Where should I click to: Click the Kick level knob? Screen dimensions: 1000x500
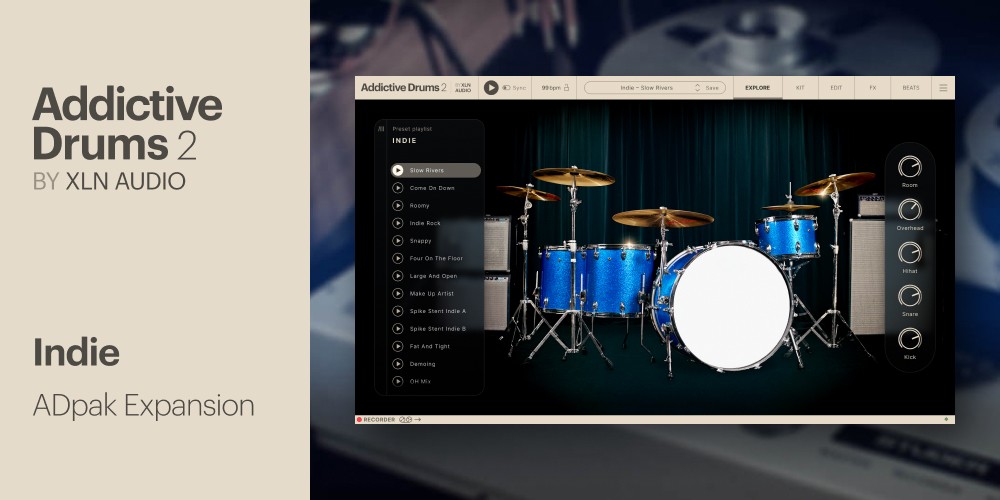pyautogui.click(x=910, y=339)
